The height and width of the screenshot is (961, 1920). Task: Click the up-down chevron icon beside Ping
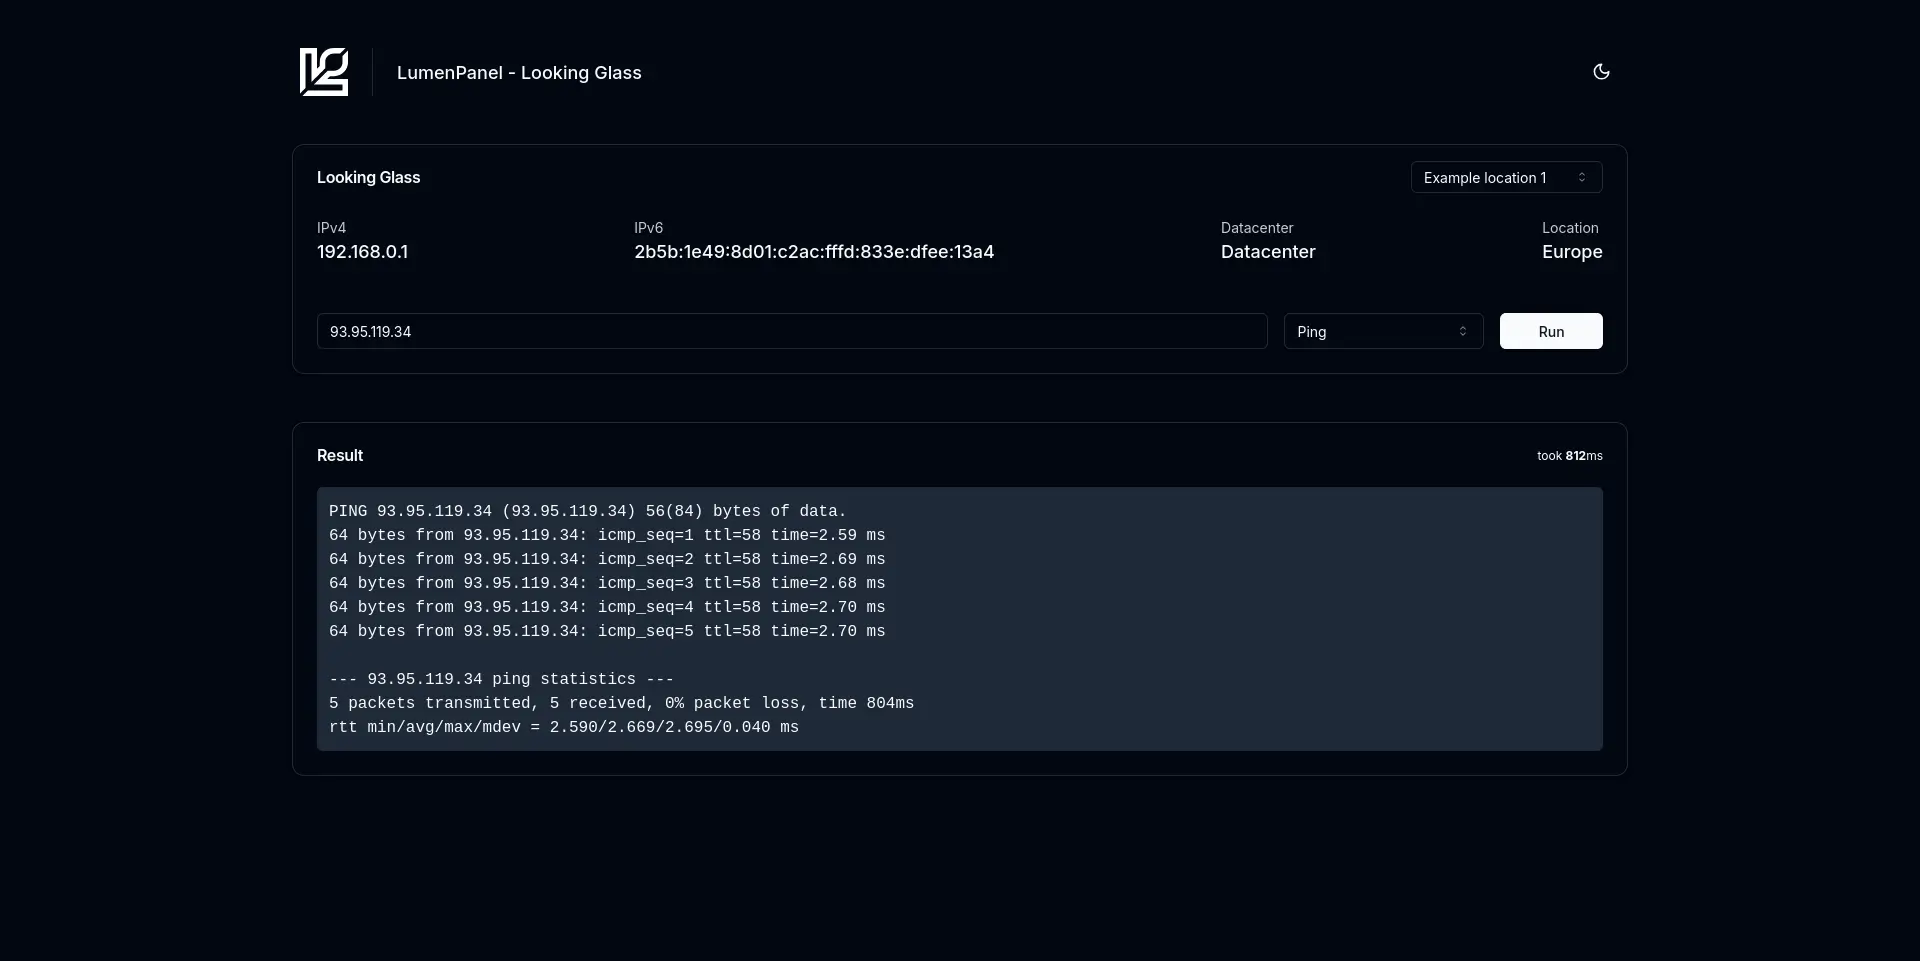point(1463,332)
